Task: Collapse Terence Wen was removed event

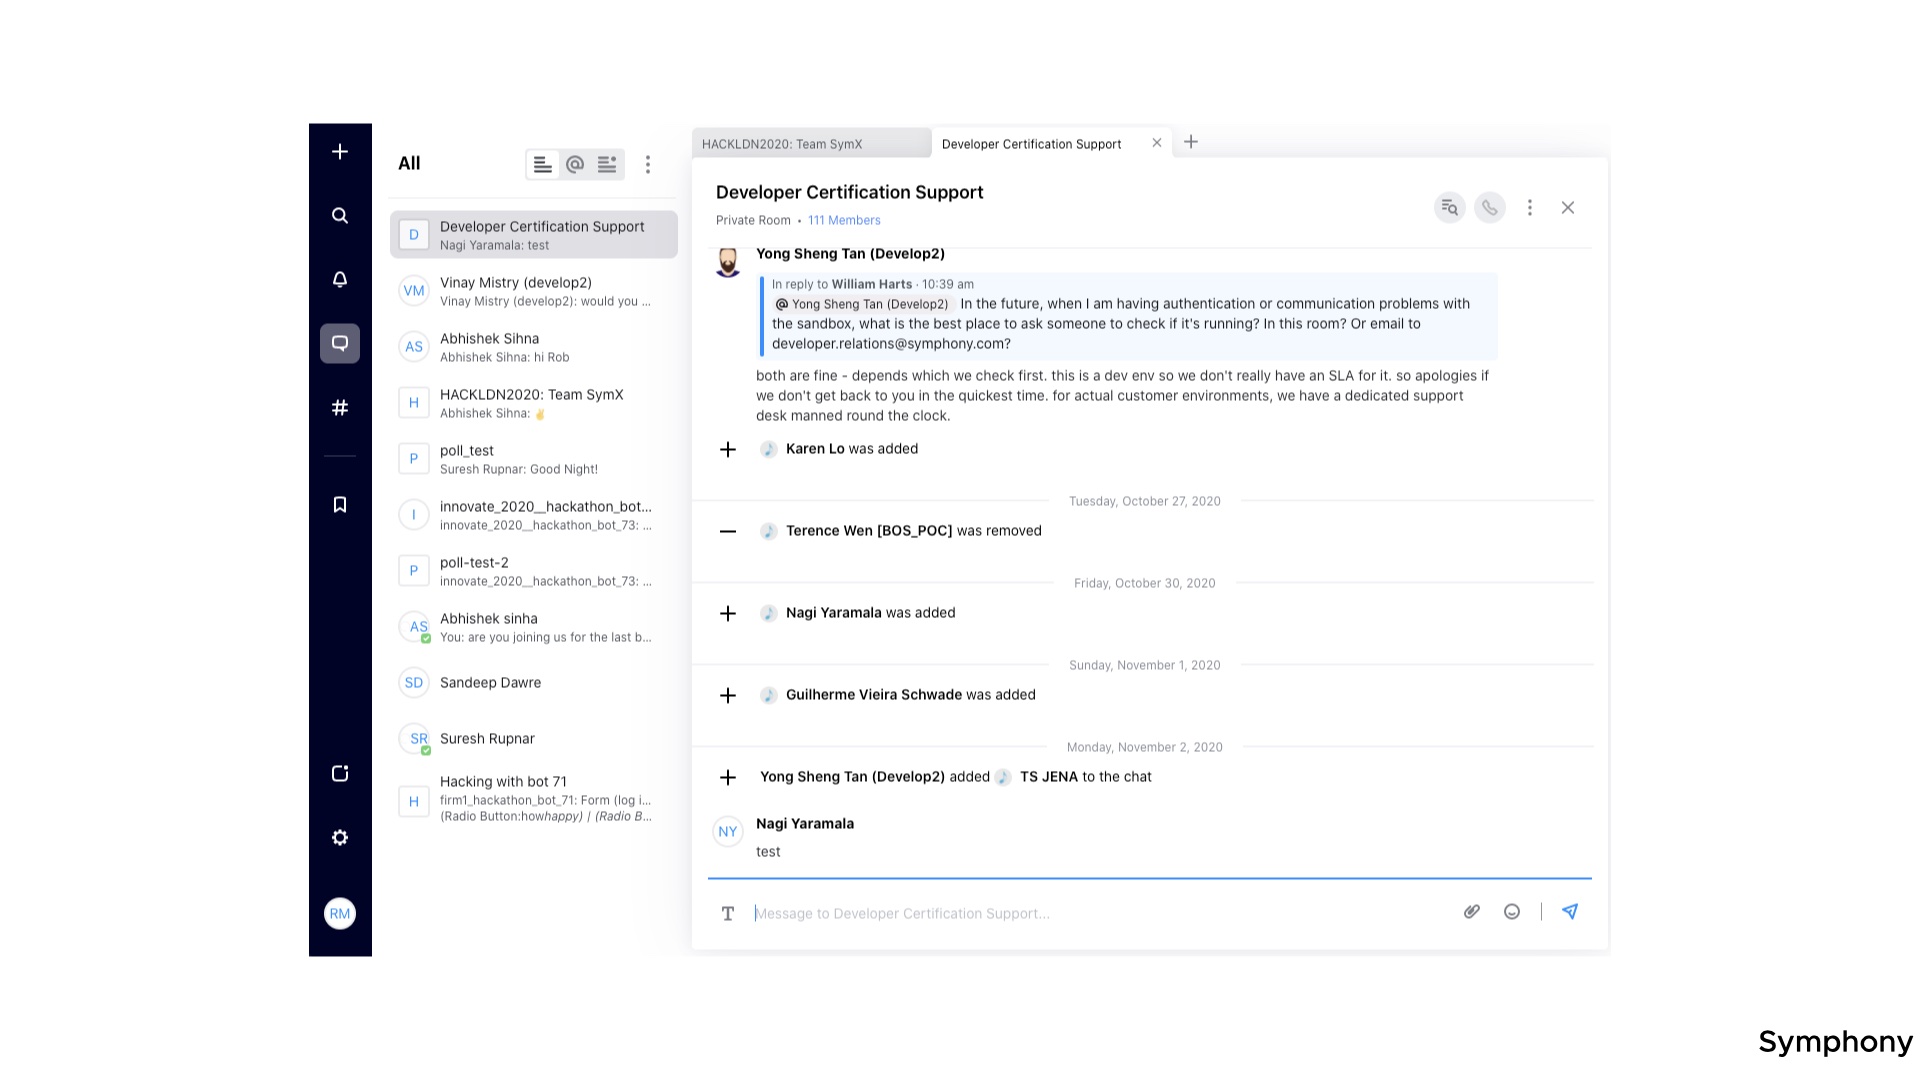Action: [x=728, y=531]
